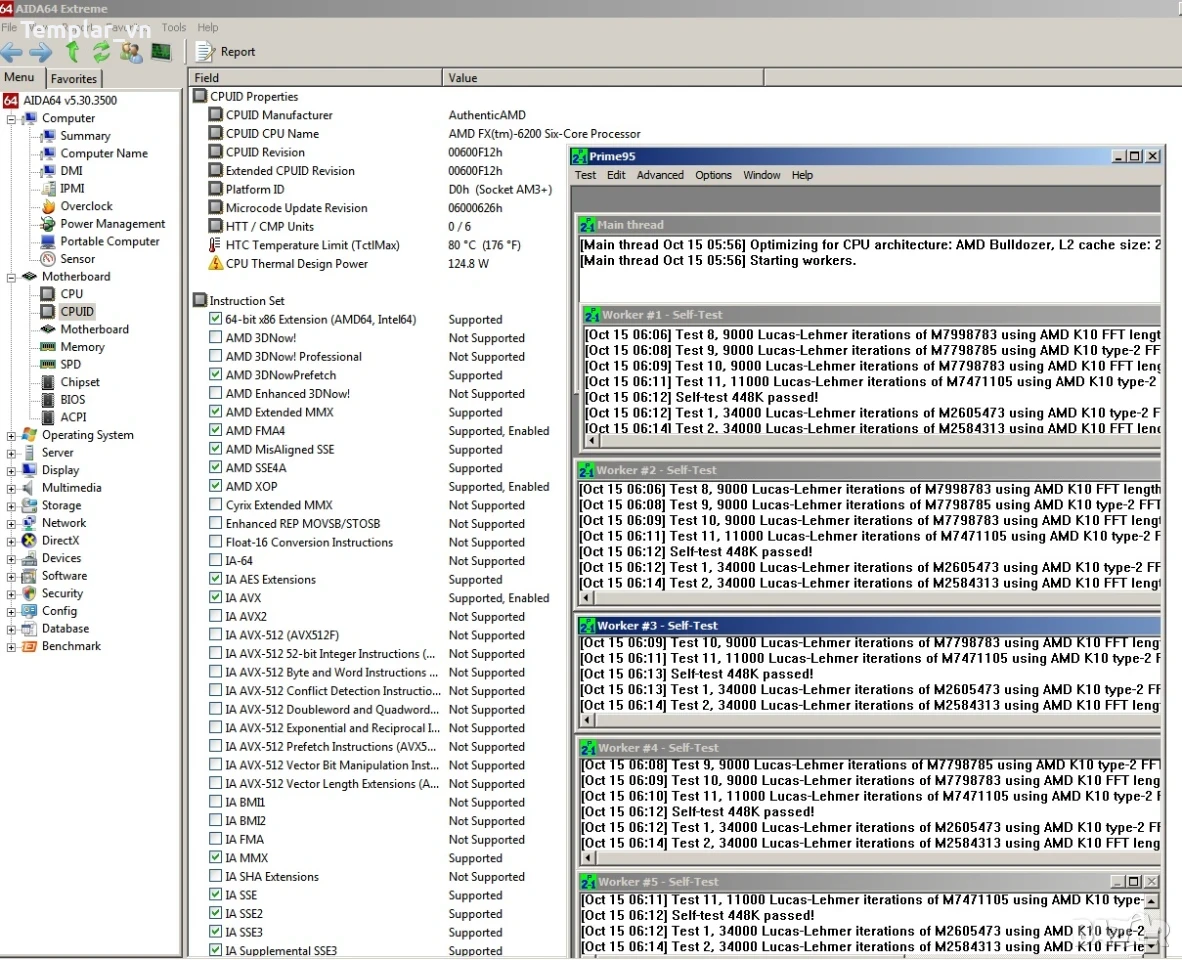Screen dimensions: 1182x960
Task: Collapse the Motherboard tree node
Action: click(x=11, y=277)
